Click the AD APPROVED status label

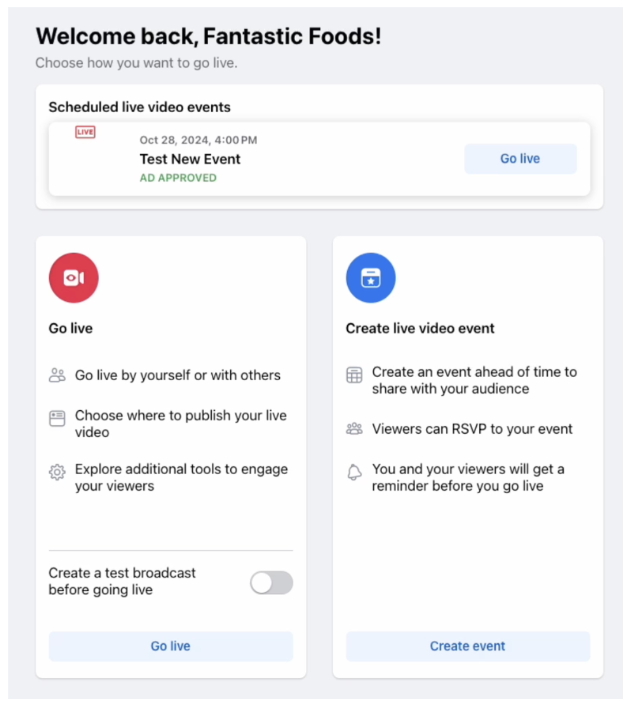tap(178, 178)
